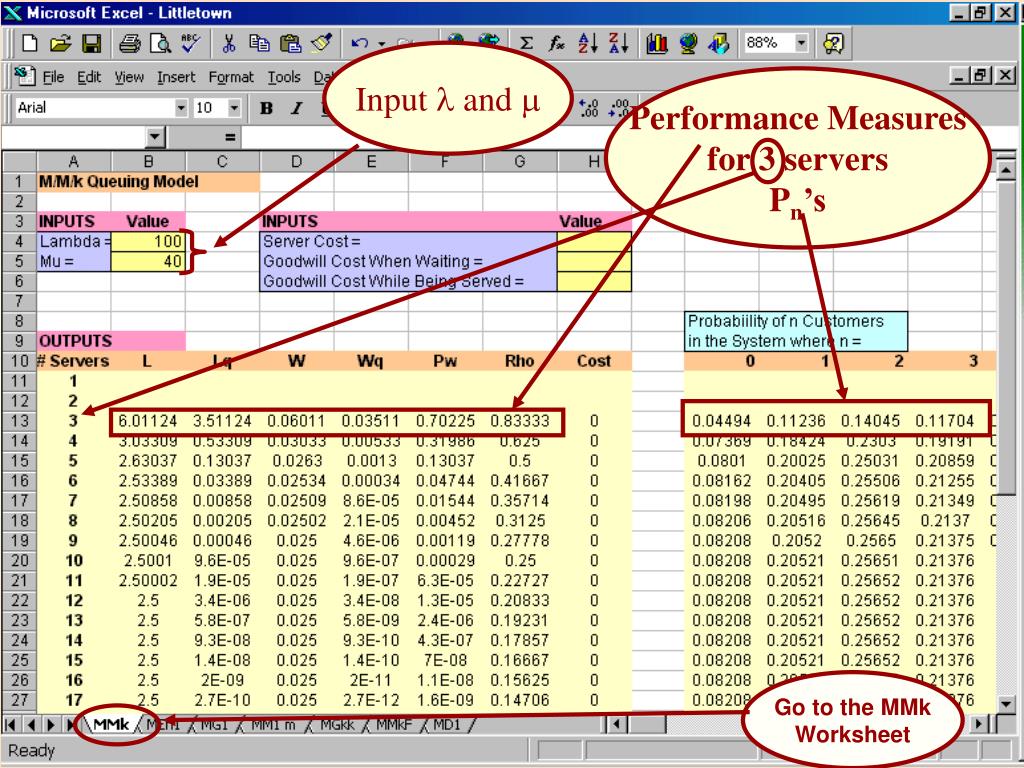Click the Open file folder icon

coord(60,44)
